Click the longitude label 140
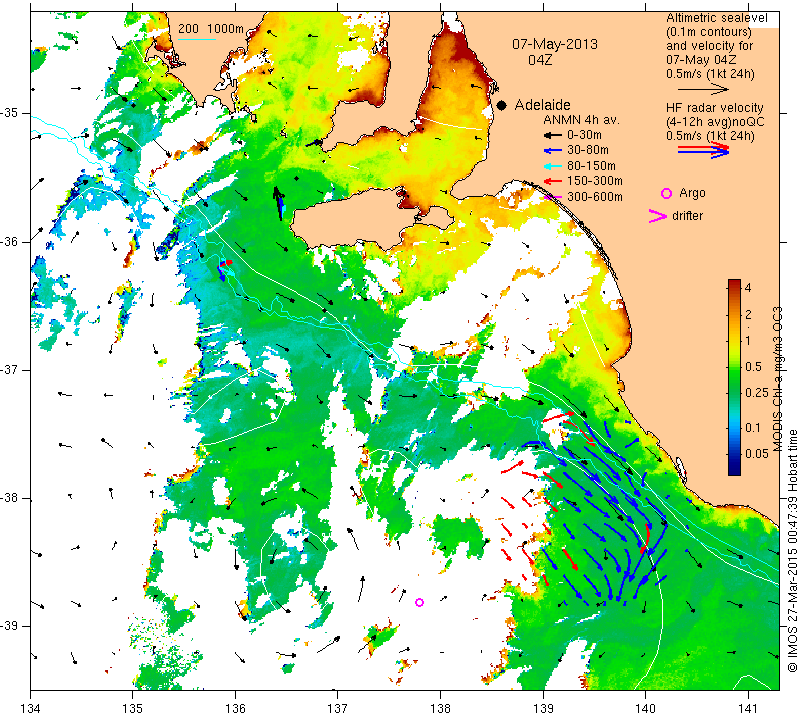The image size is (800, 720). 645,709
